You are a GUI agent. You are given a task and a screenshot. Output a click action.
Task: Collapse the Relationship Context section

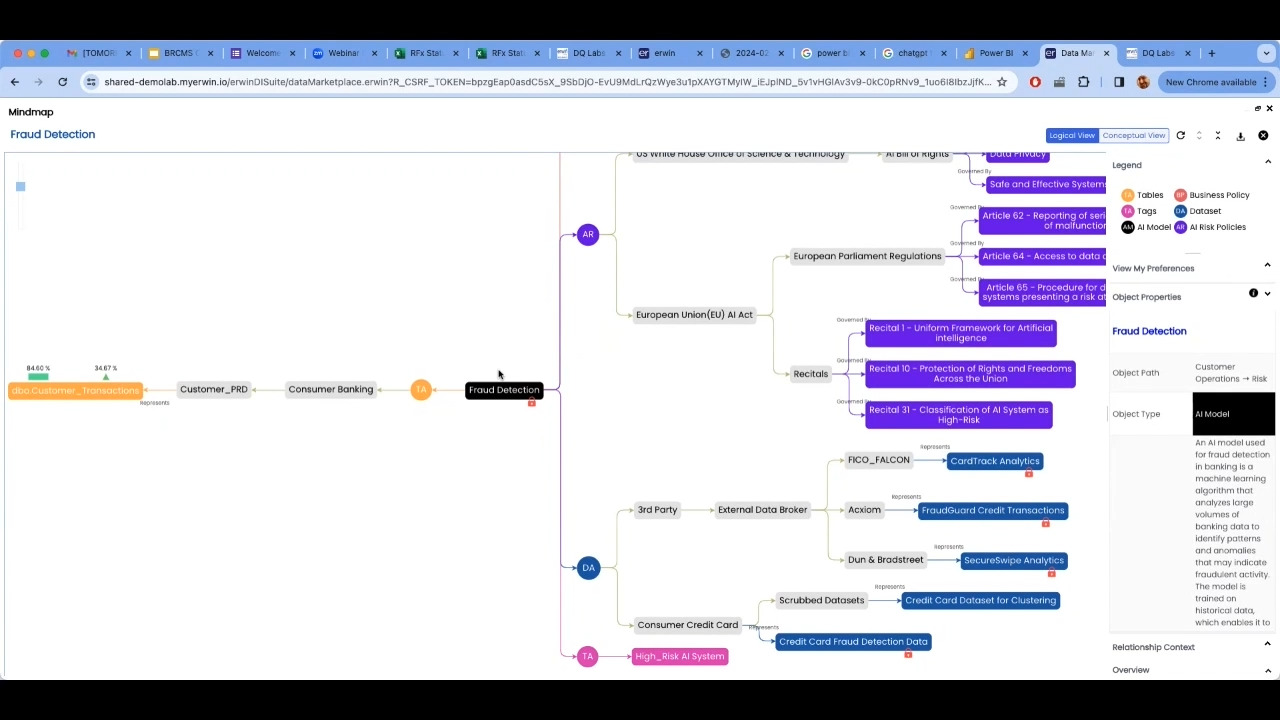[x=1267, y=644]
